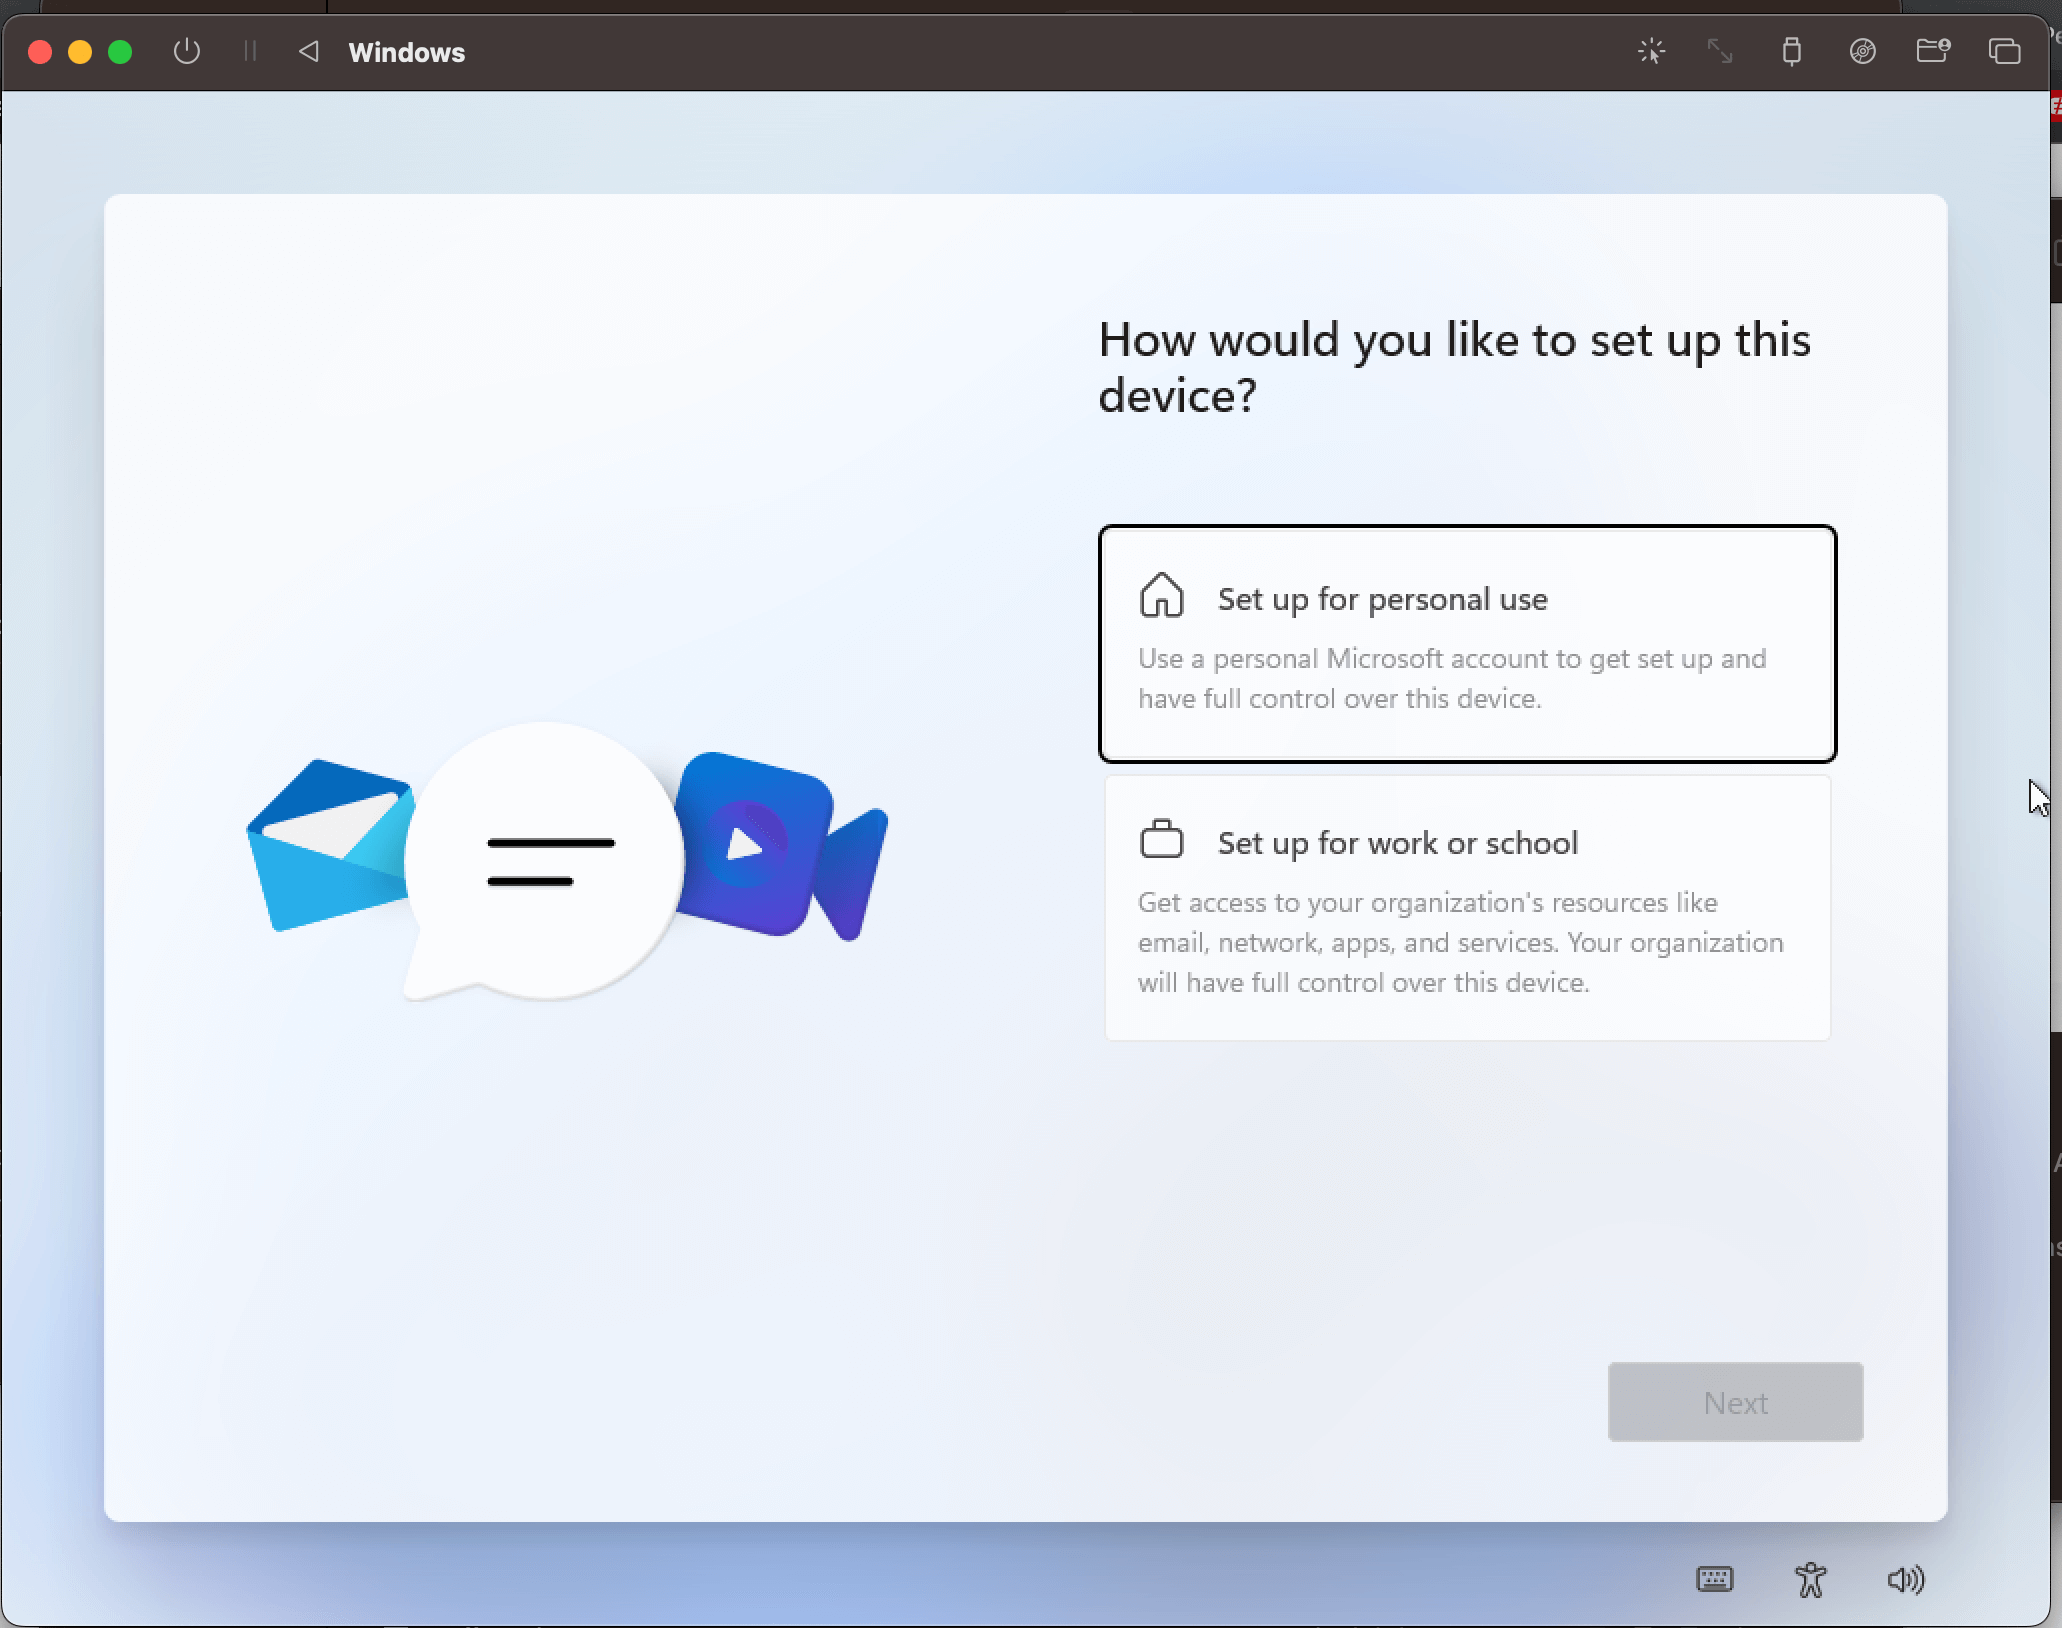Open USB devices icon in toolbar

click(x=1791, y=51)
